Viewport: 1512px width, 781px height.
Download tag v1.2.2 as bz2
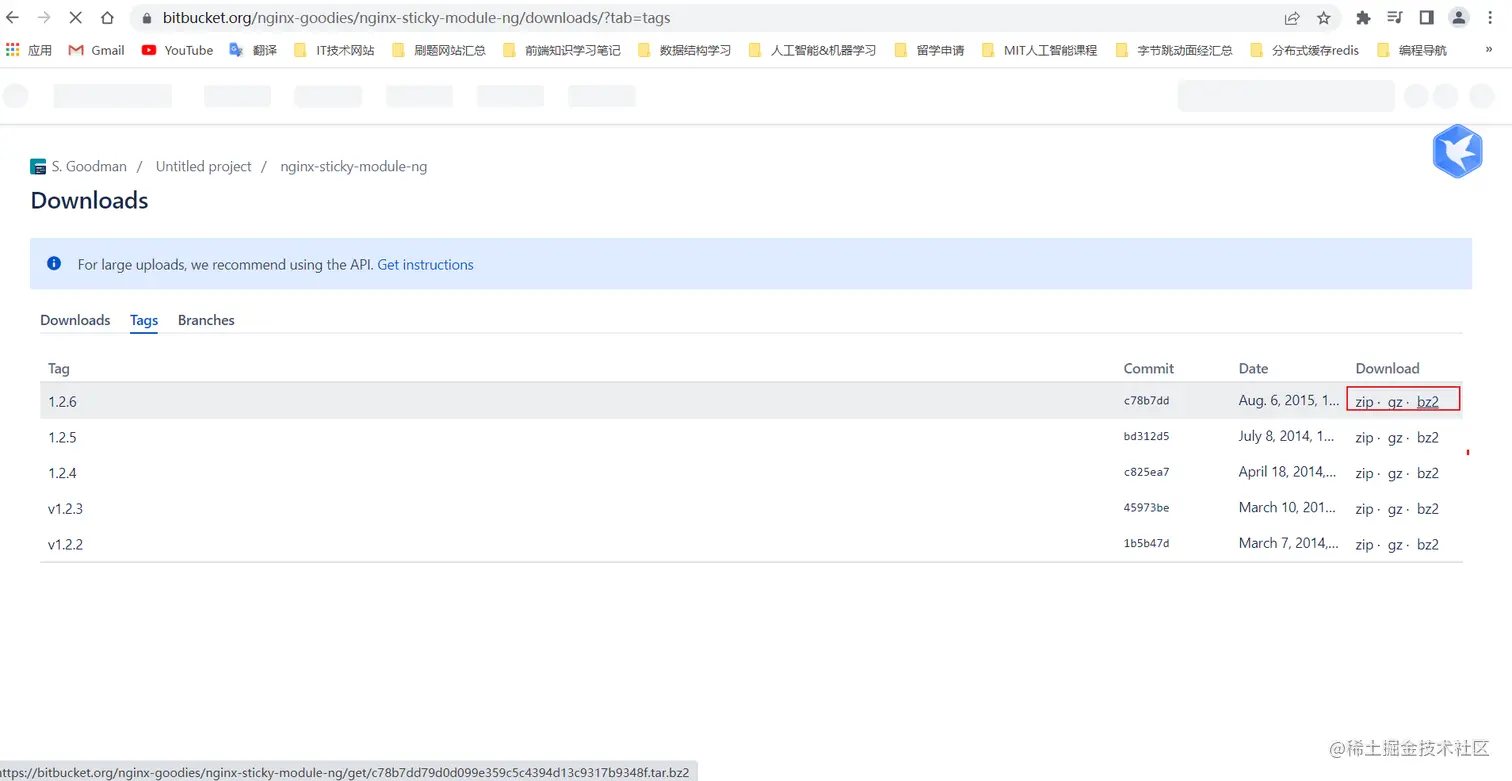point(1428,545)
